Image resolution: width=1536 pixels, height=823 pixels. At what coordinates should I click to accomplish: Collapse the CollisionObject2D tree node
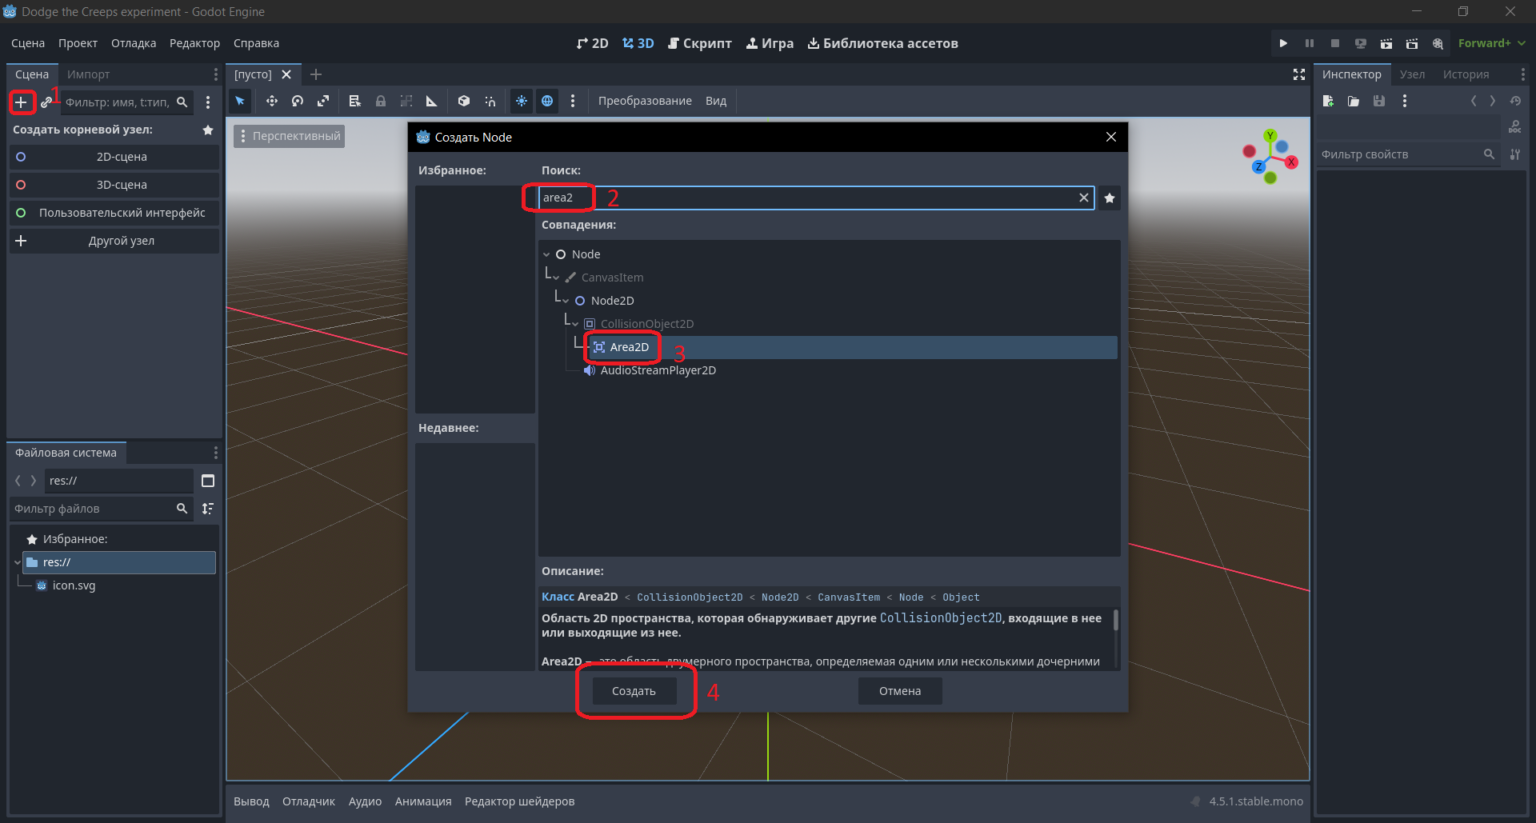[x=575, y=324]
